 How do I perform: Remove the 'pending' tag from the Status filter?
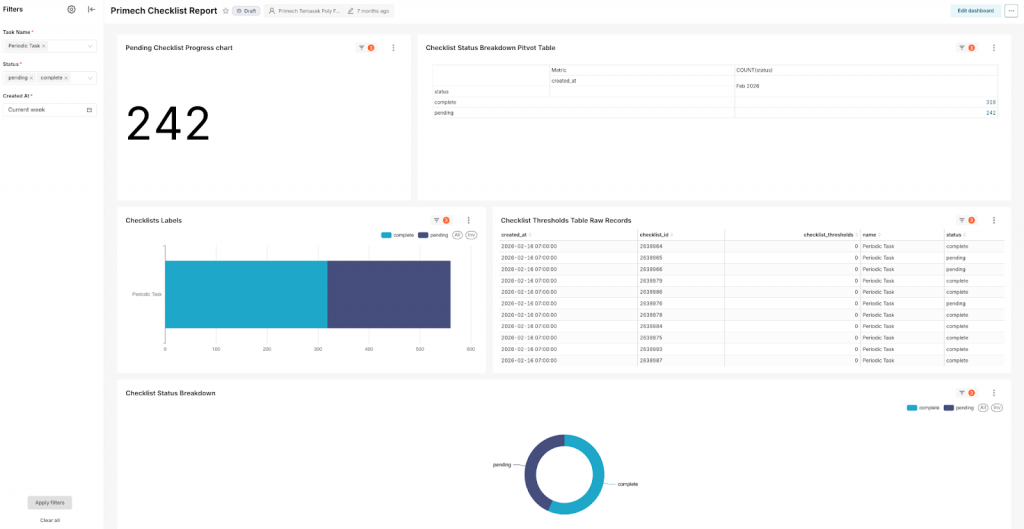tap(31, 77)
